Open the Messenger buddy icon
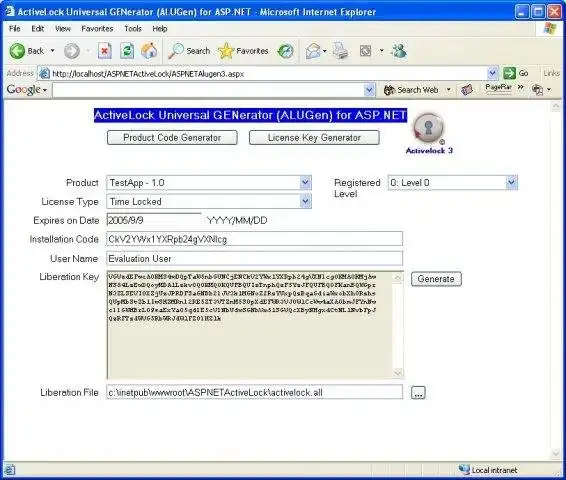This screenshot has width=566, height=480. click(399, 51)
